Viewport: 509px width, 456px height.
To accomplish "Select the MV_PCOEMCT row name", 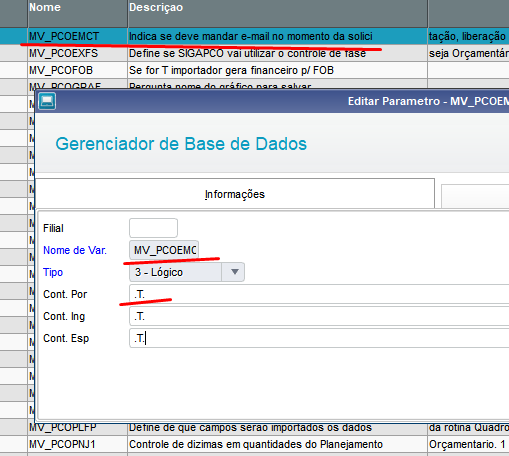I will [x=64, y=36].
